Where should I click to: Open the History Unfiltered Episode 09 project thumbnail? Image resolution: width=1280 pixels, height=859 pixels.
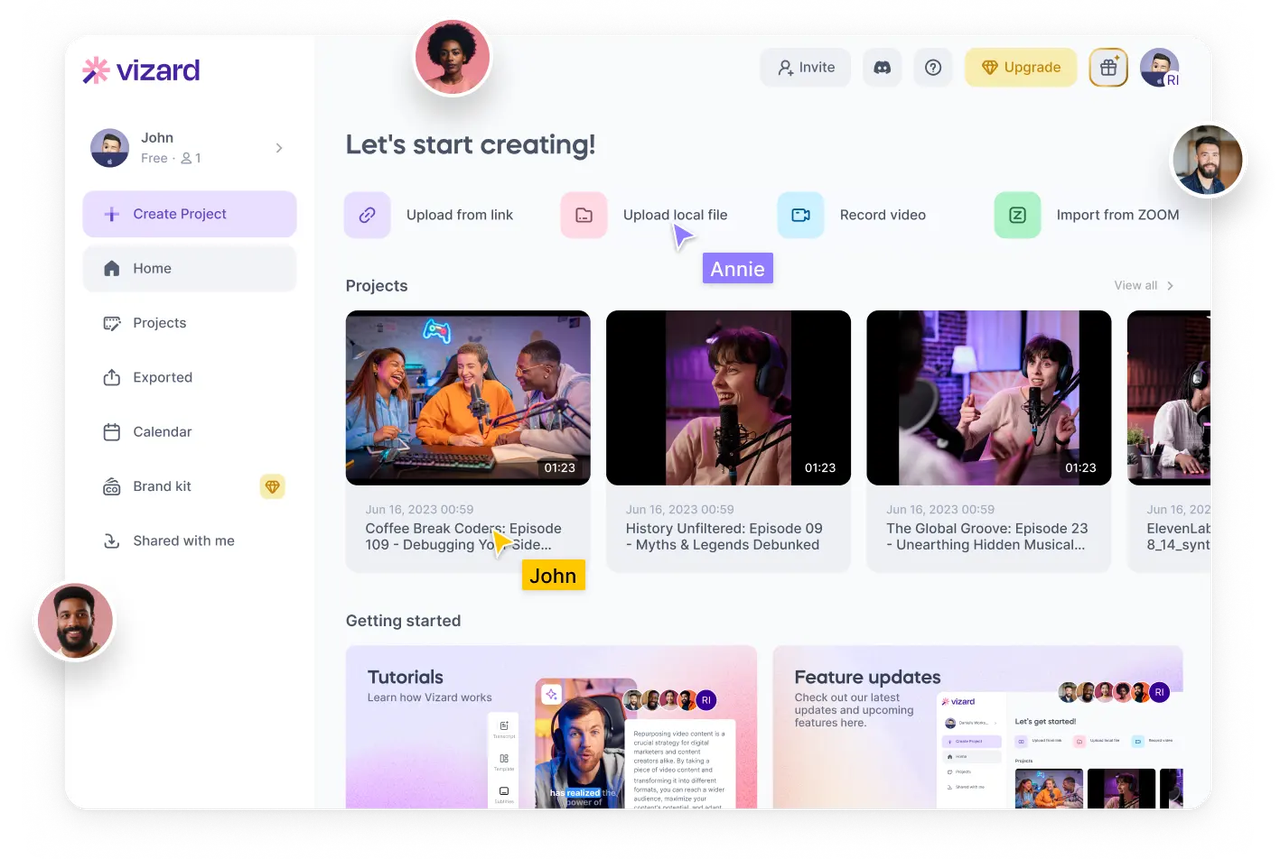(x=728, y=397)
